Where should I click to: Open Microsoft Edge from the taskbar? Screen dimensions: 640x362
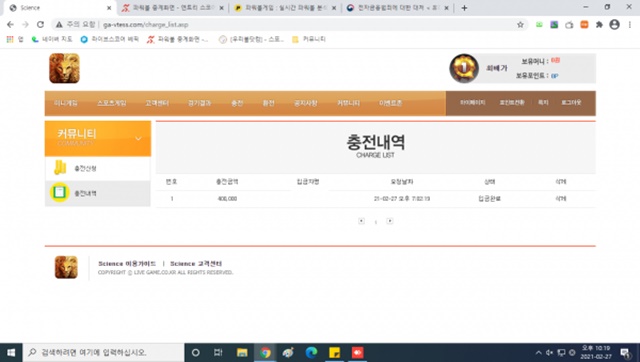pyautogui.click(x=311, y=352)
